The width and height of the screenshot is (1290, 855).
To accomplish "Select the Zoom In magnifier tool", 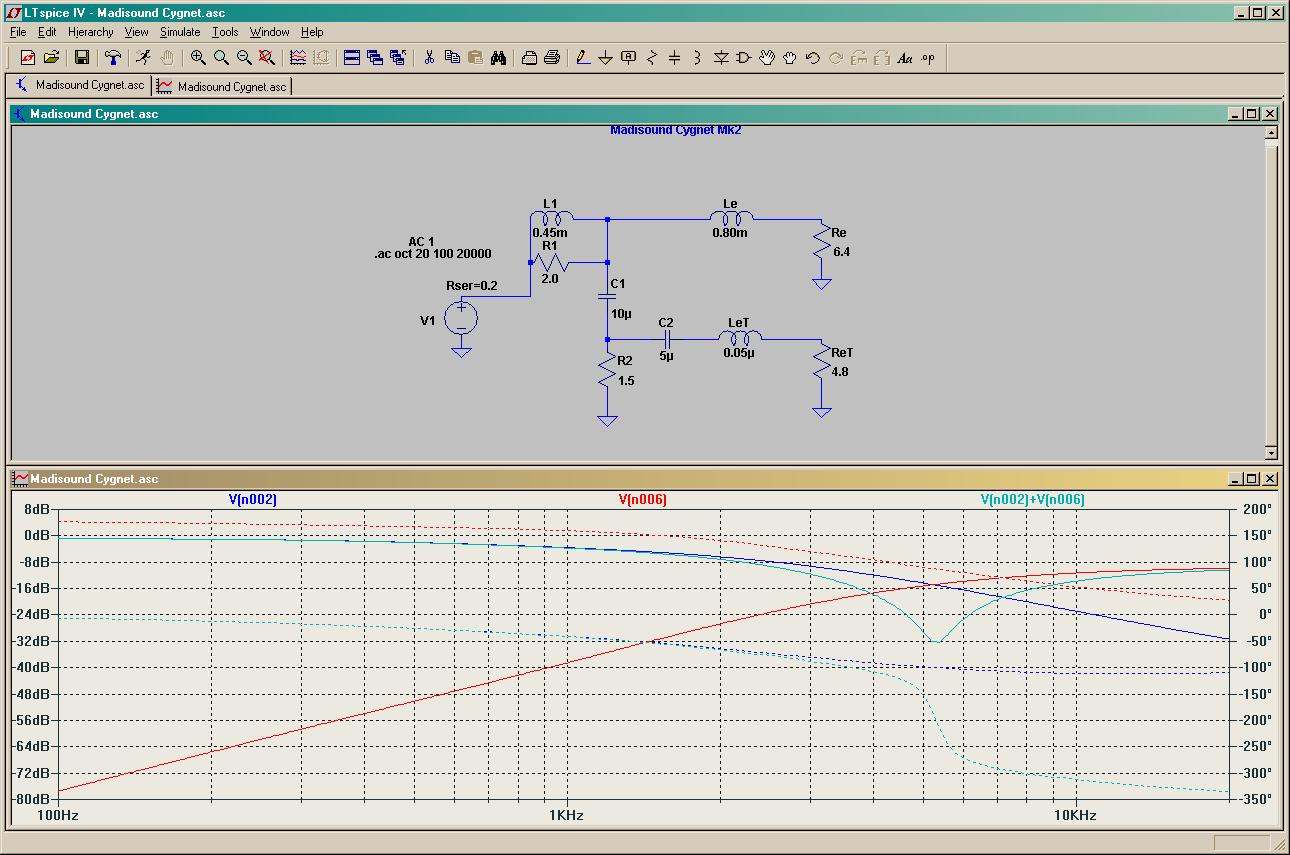I will pyautogui.click(x=198, y=58).
